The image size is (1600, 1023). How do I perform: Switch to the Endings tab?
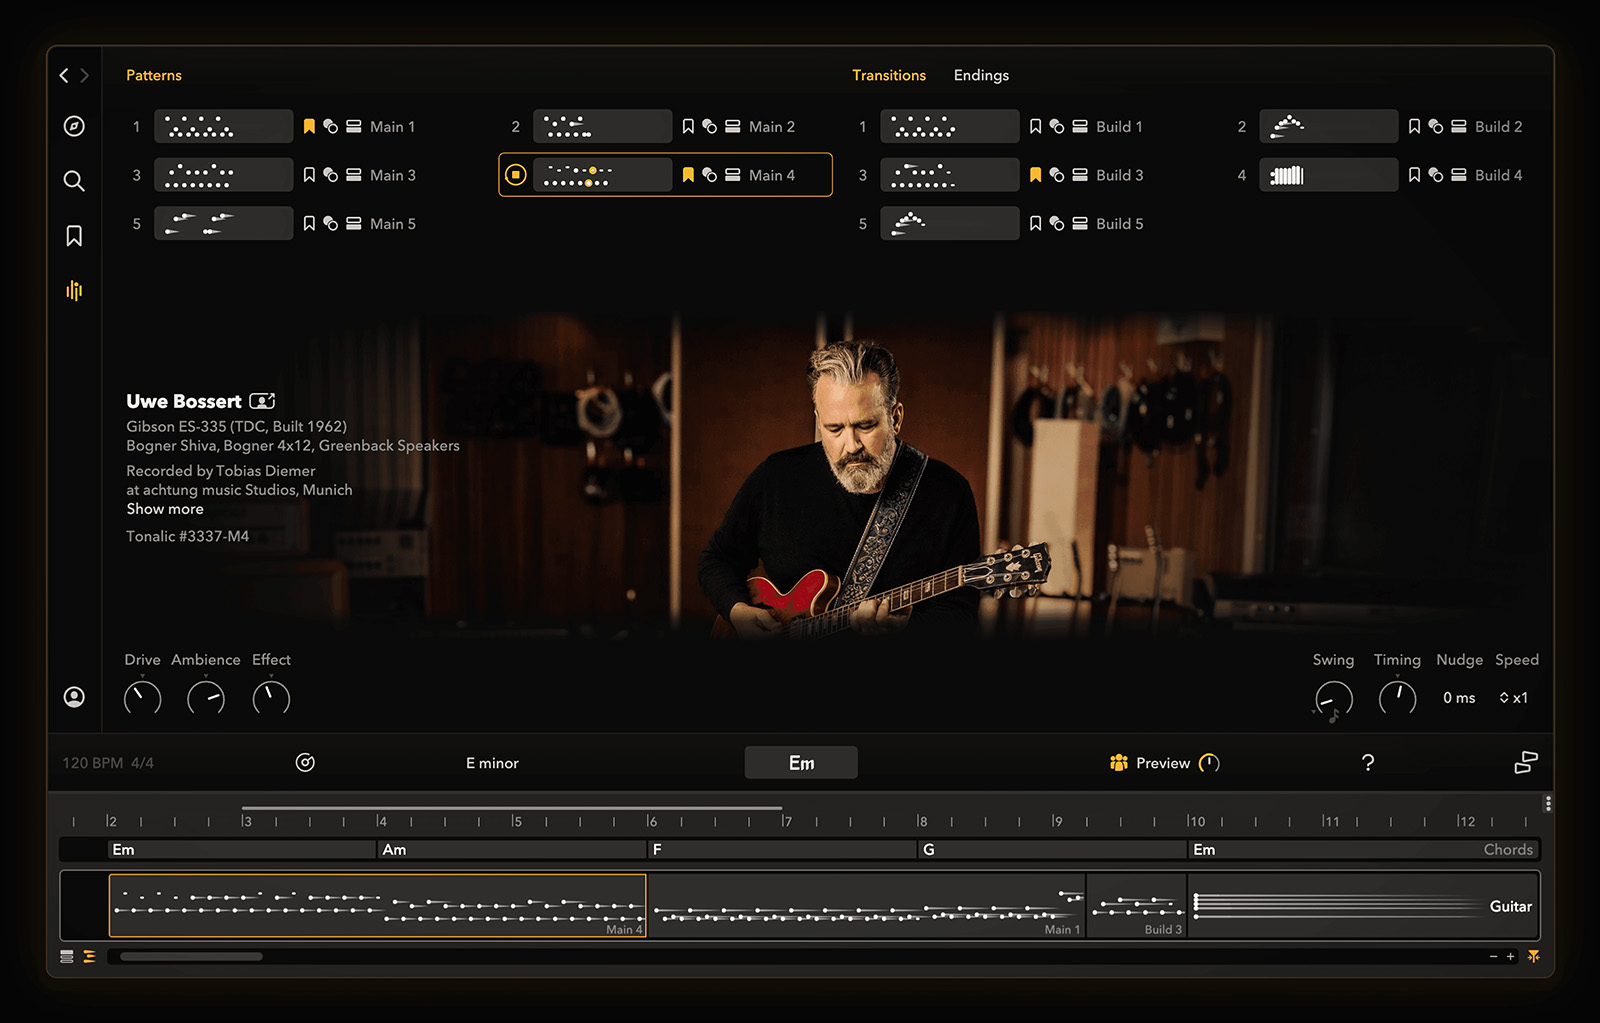point(981,75)
